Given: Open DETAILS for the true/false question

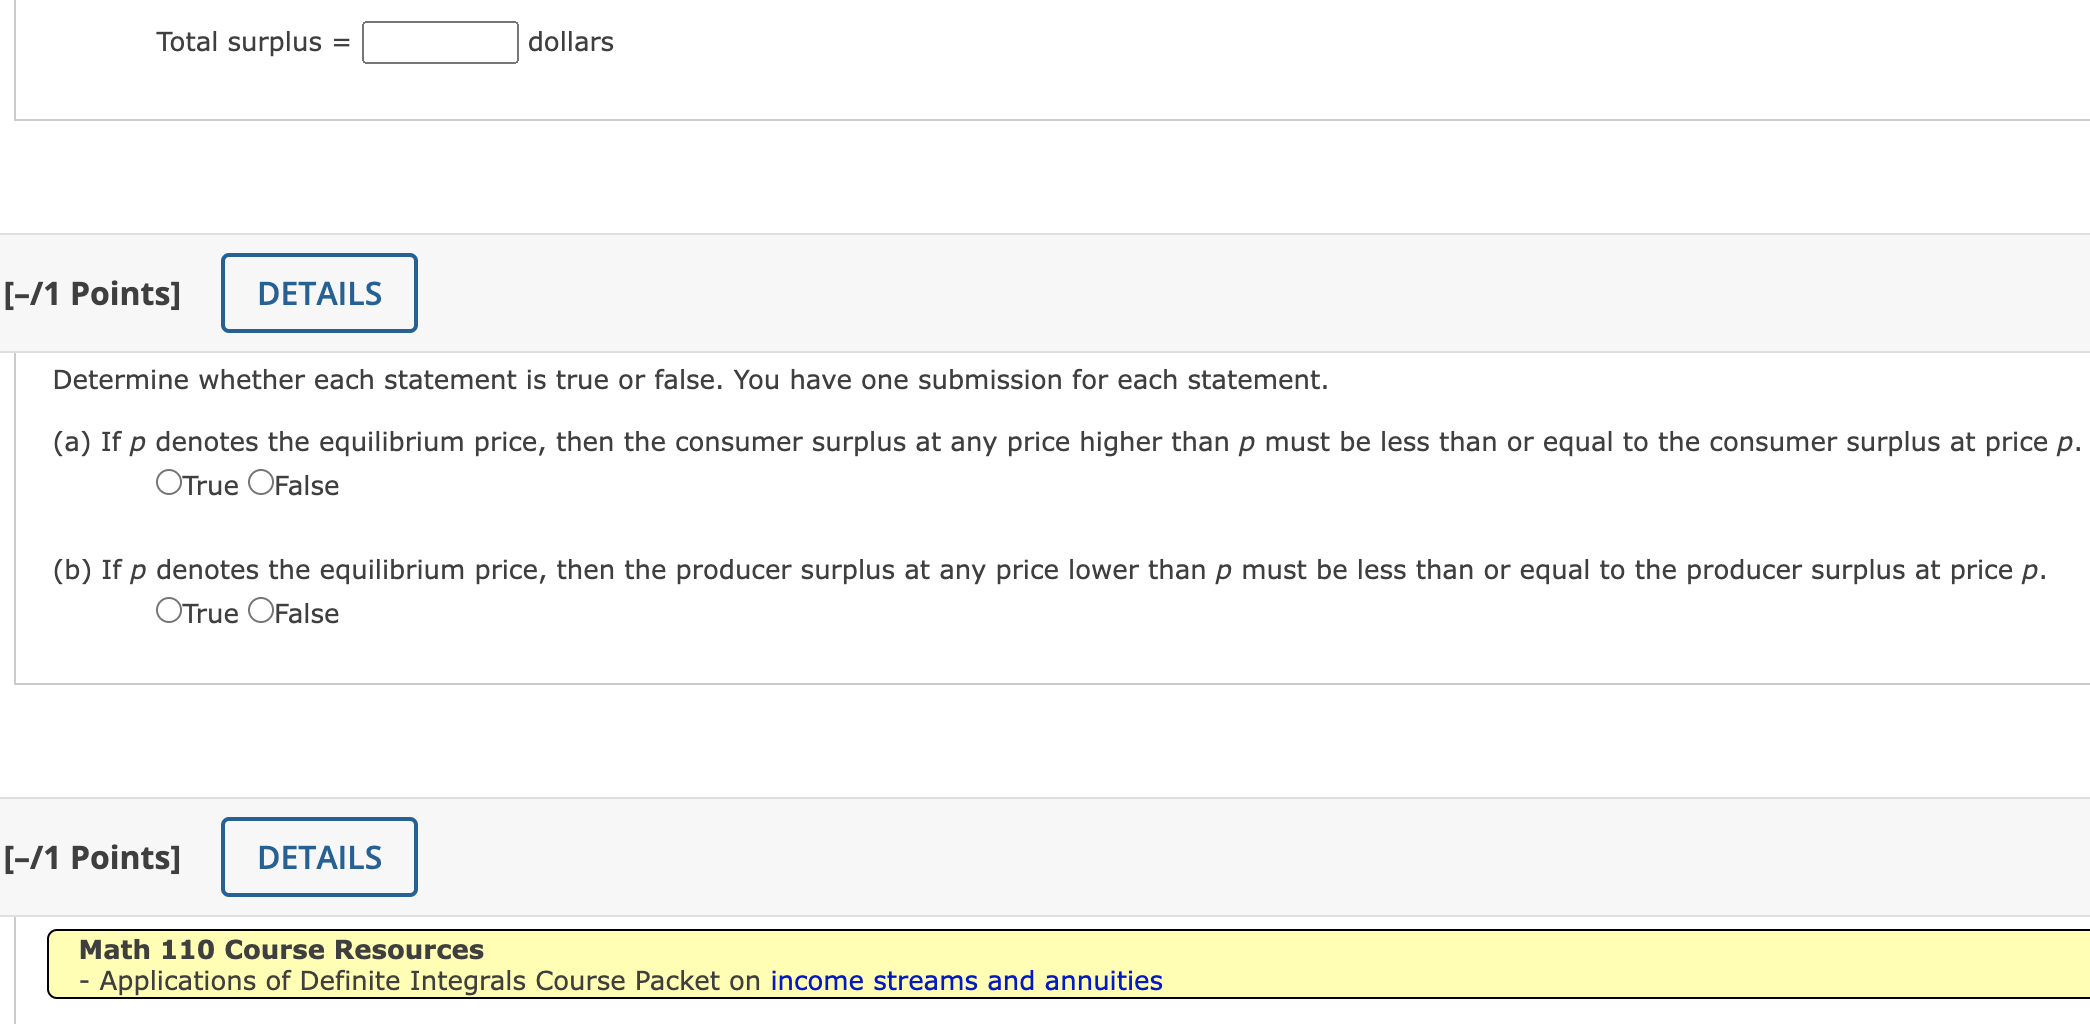Looking at the screenshot, I should pyautogui.click(x=319, y=293).
